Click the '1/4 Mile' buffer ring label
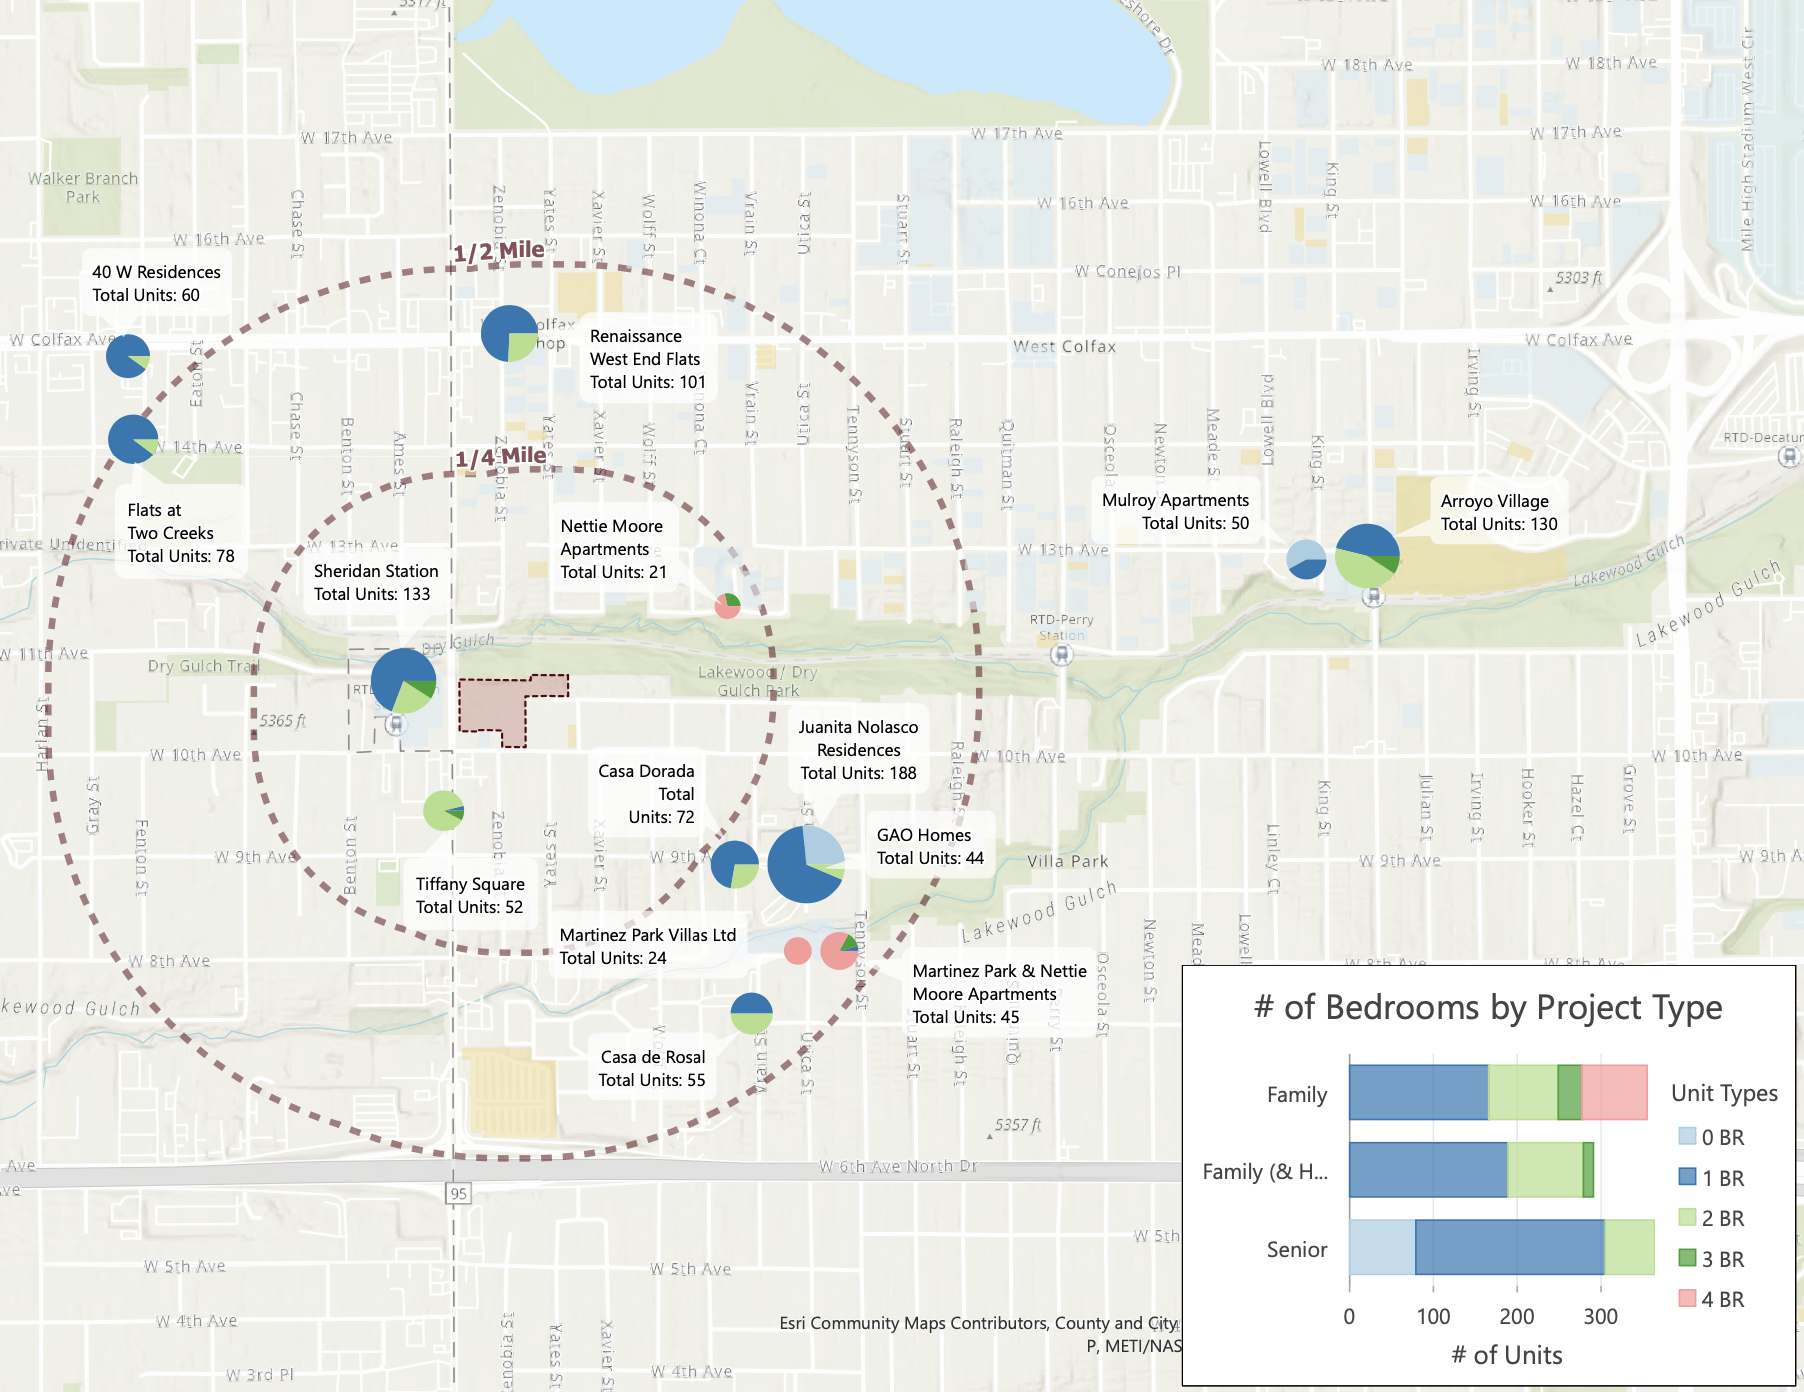This screenshot has height=1392, width=1804. click(x=501, y=457)
